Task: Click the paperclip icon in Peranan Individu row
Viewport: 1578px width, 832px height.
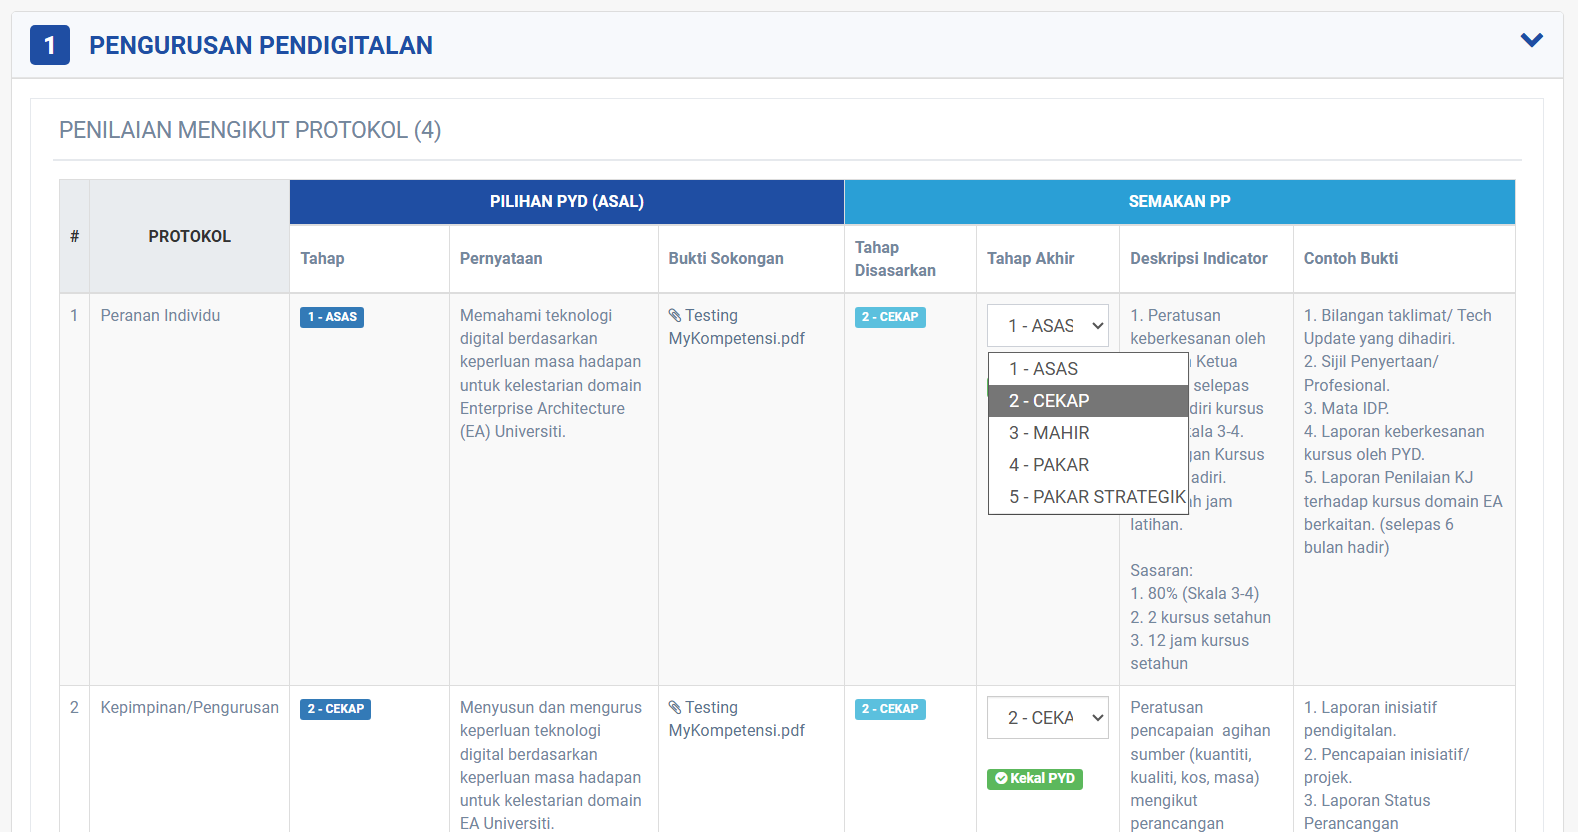Action: [675, 316]
